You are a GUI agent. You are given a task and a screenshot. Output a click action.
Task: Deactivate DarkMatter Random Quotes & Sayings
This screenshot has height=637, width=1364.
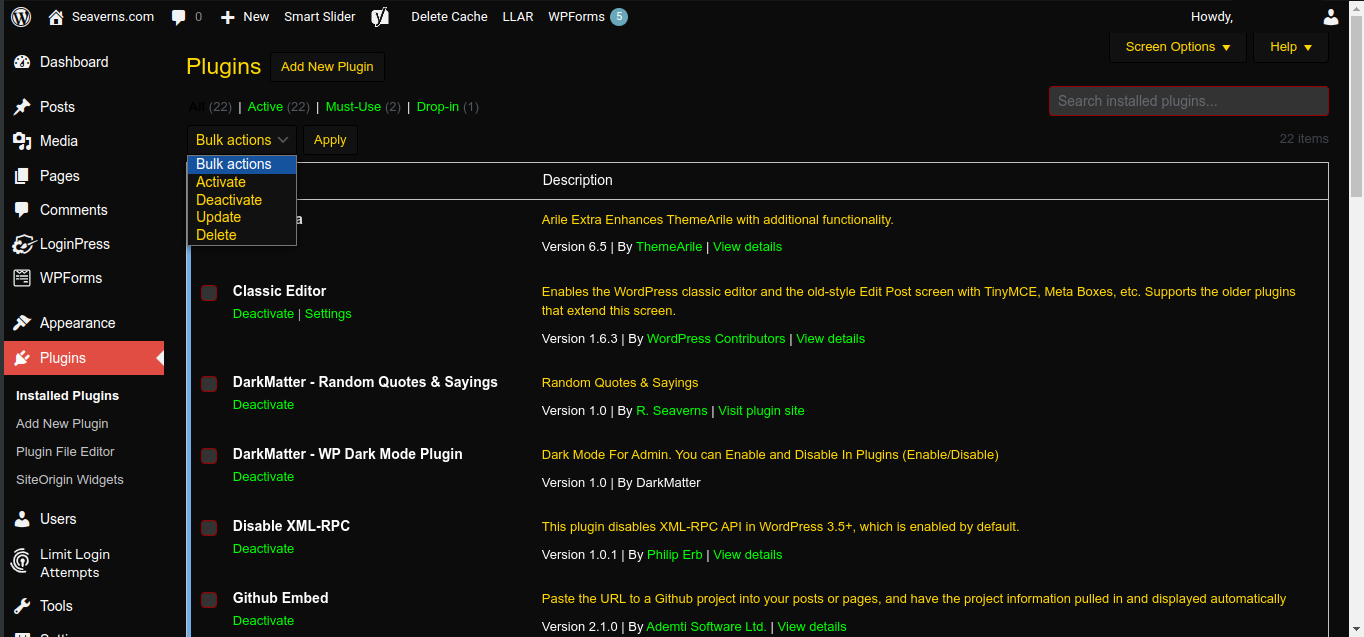pos(263,405)
